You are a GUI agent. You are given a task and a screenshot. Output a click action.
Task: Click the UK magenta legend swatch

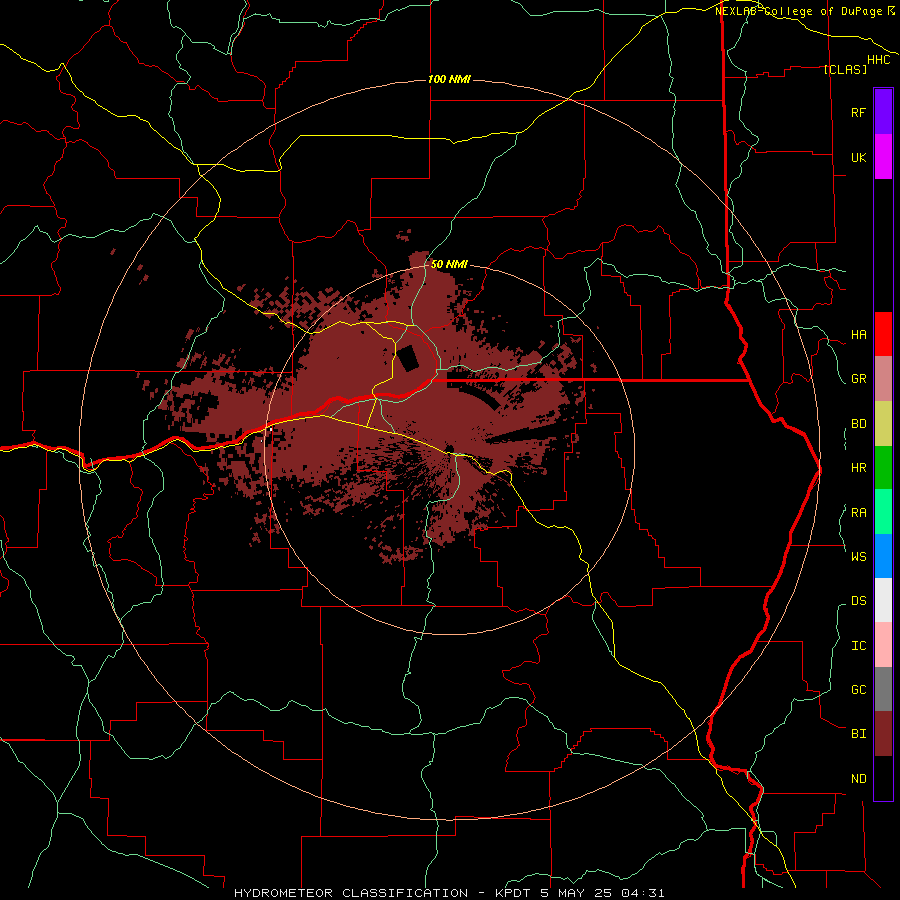click(x=883, y=157)
